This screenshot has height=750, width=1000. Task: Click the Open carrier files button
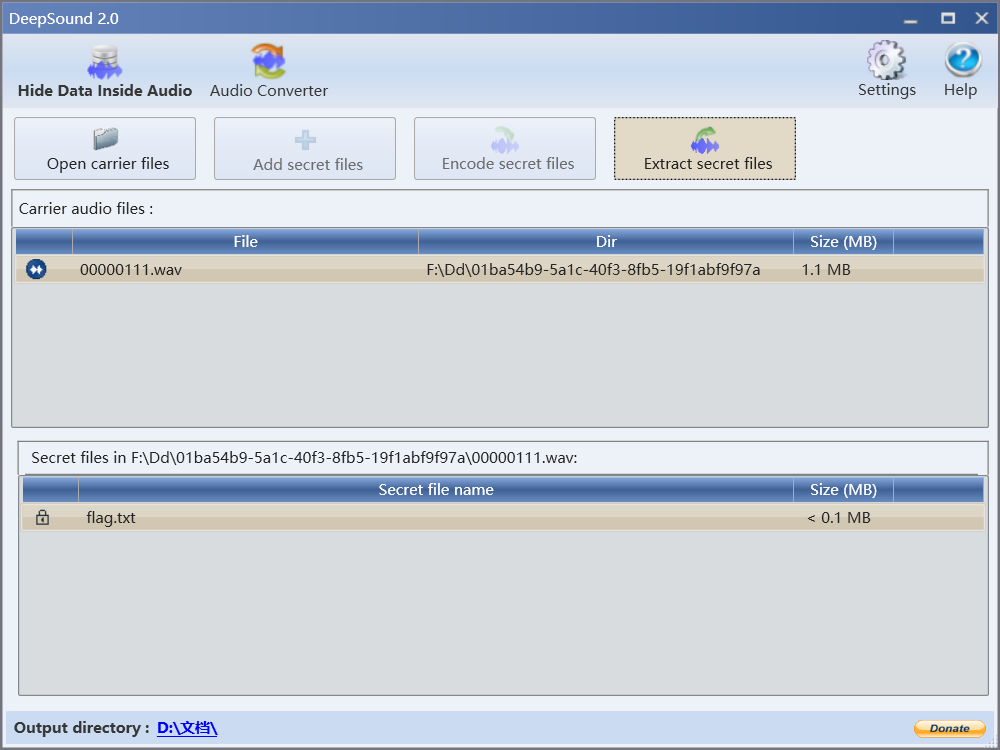[105, 149]
